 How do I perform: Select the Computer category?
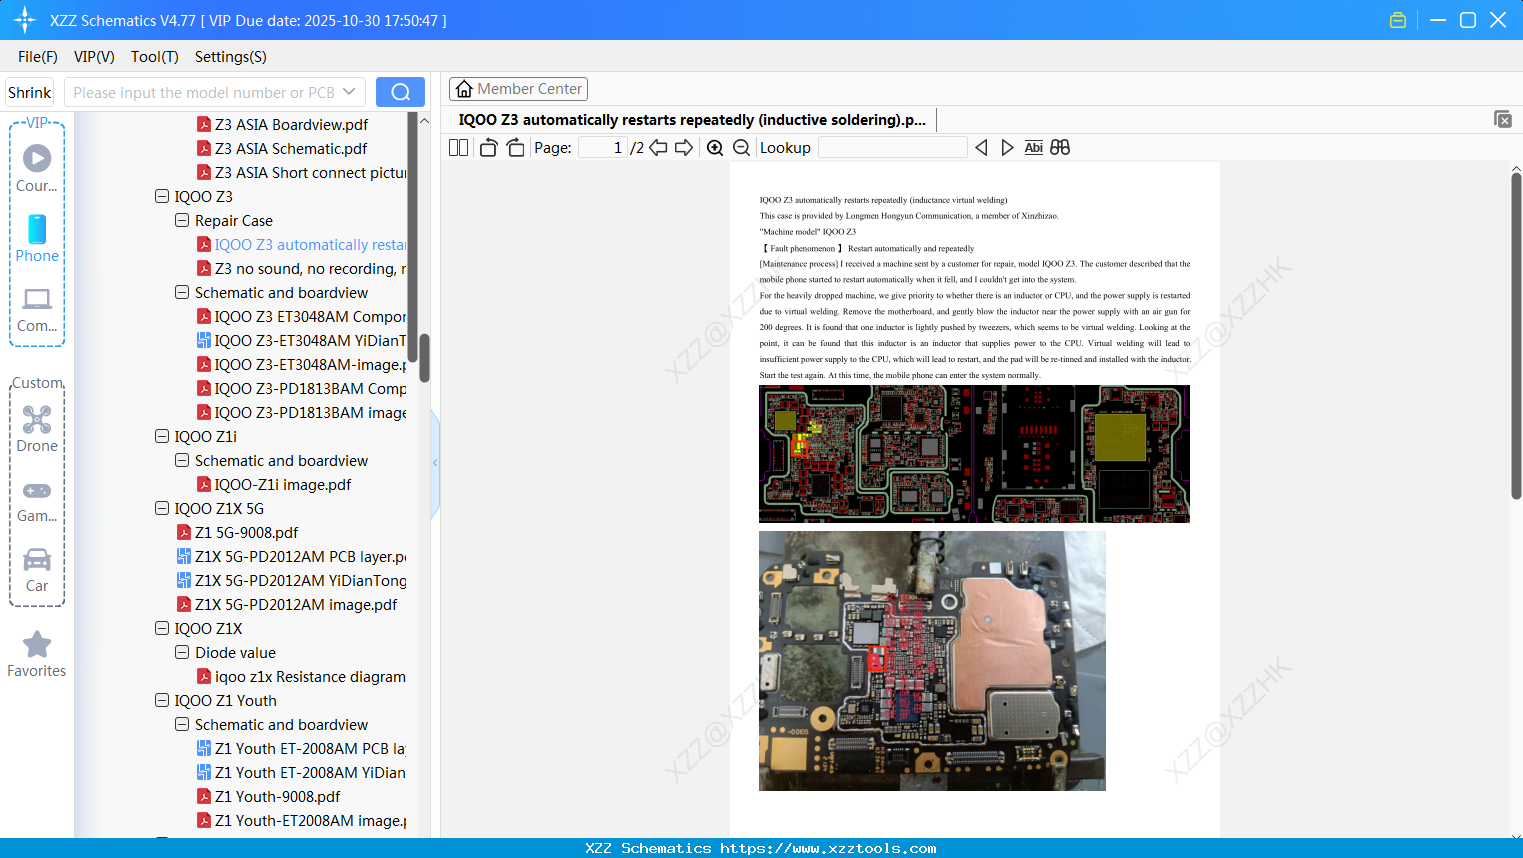[x=37, y=309]
